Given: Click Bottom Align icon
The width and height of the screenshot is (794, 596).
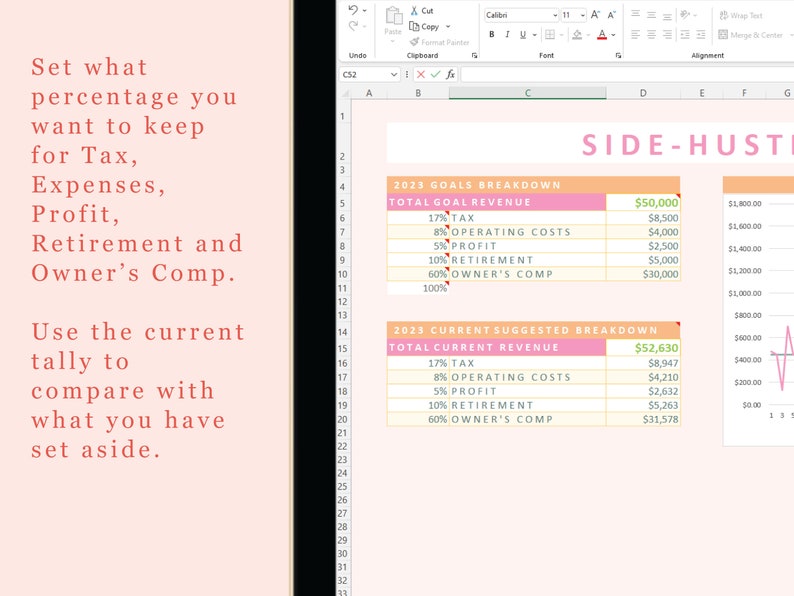Looking at the screenshot, I should tap(667, 15).
